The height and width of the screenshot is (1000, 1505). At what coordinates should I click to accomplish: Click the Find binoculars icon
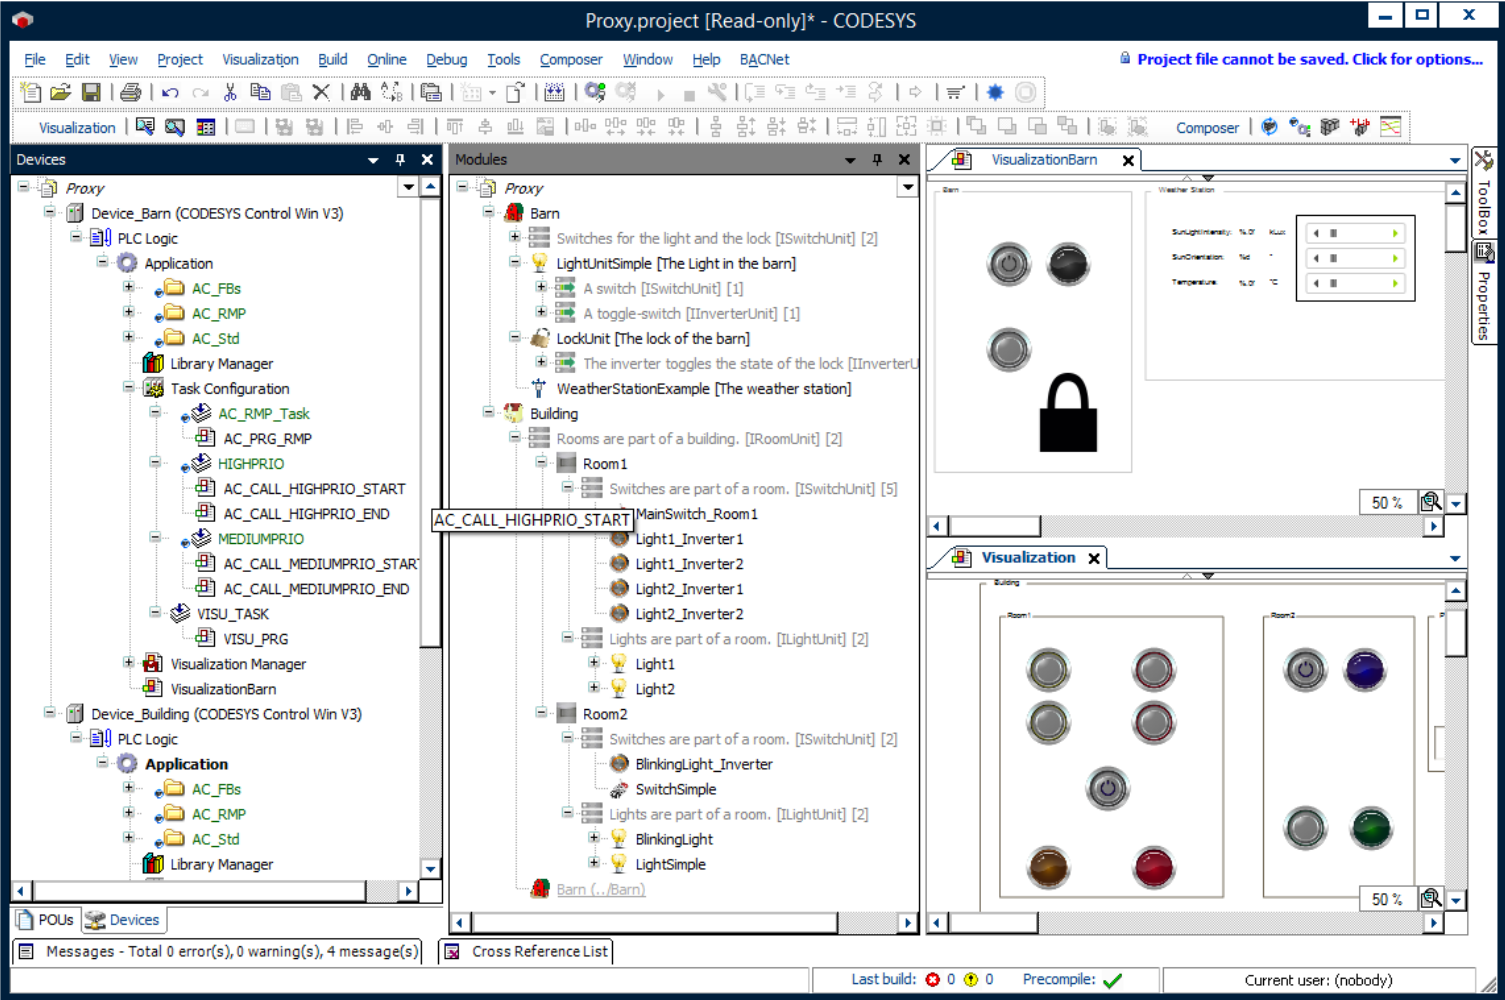click(x=360, y=93)
